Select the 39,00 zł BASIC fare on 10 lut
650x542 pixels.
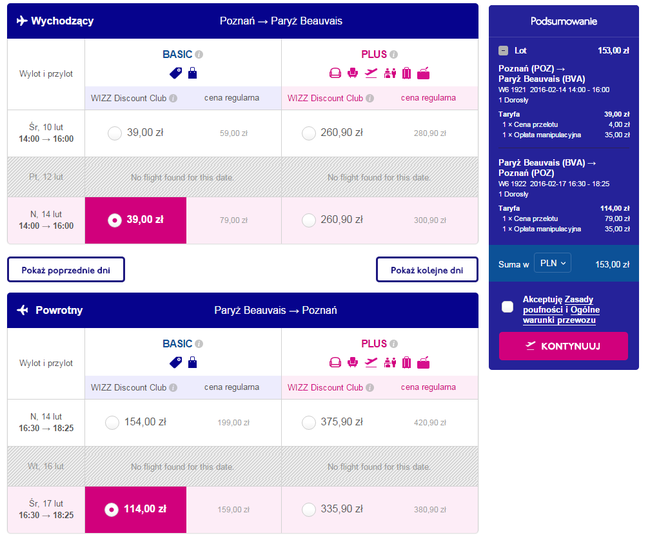[x=114, y=133]
